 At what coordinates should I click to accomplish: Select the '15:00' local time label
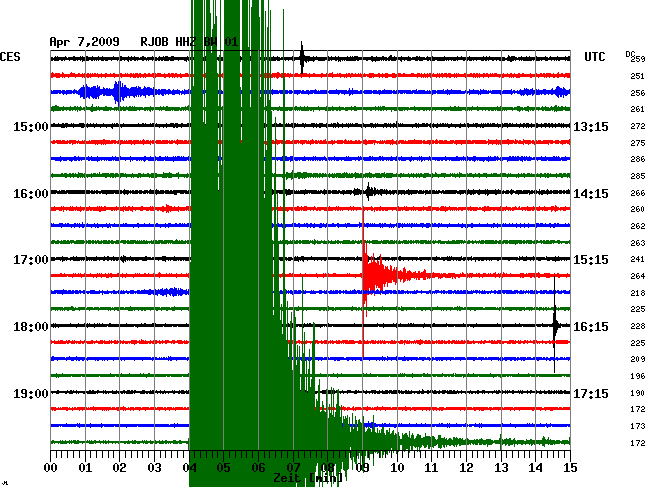[x=31, y=126]
